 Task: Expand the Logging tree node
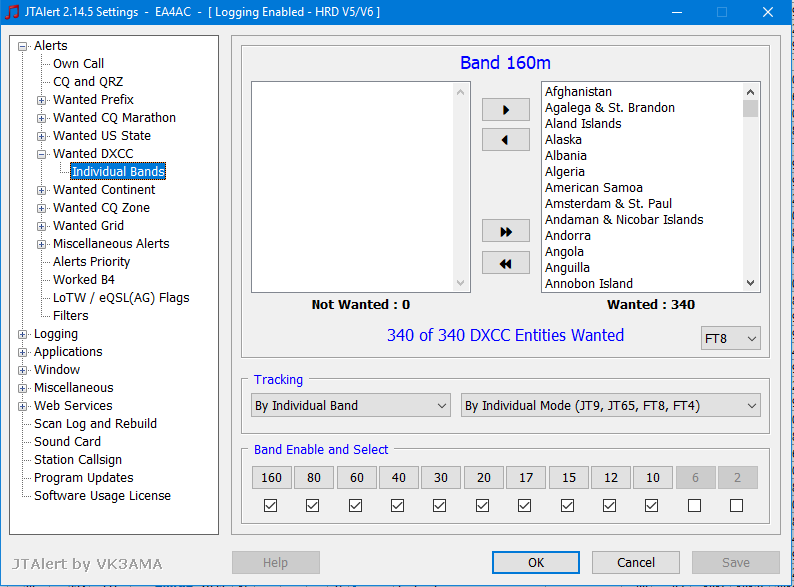[23, 334]
